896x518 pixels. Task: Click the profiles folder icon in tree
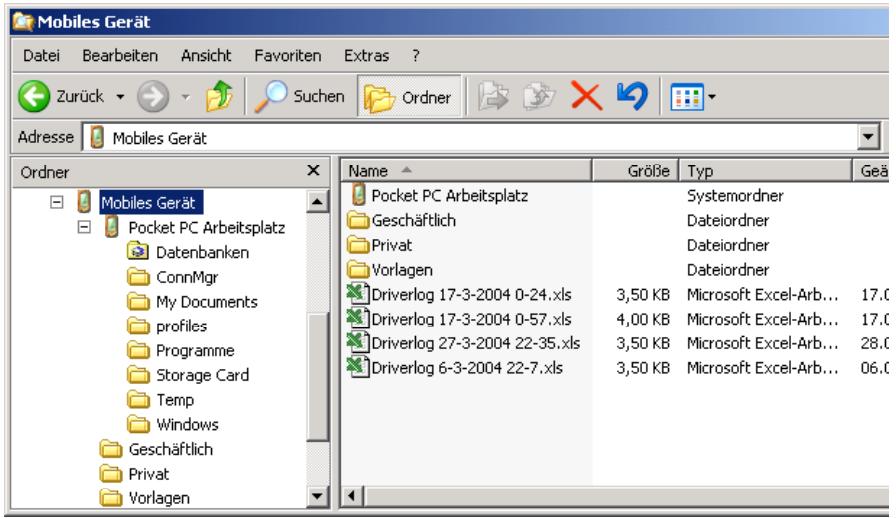(138, 326)
